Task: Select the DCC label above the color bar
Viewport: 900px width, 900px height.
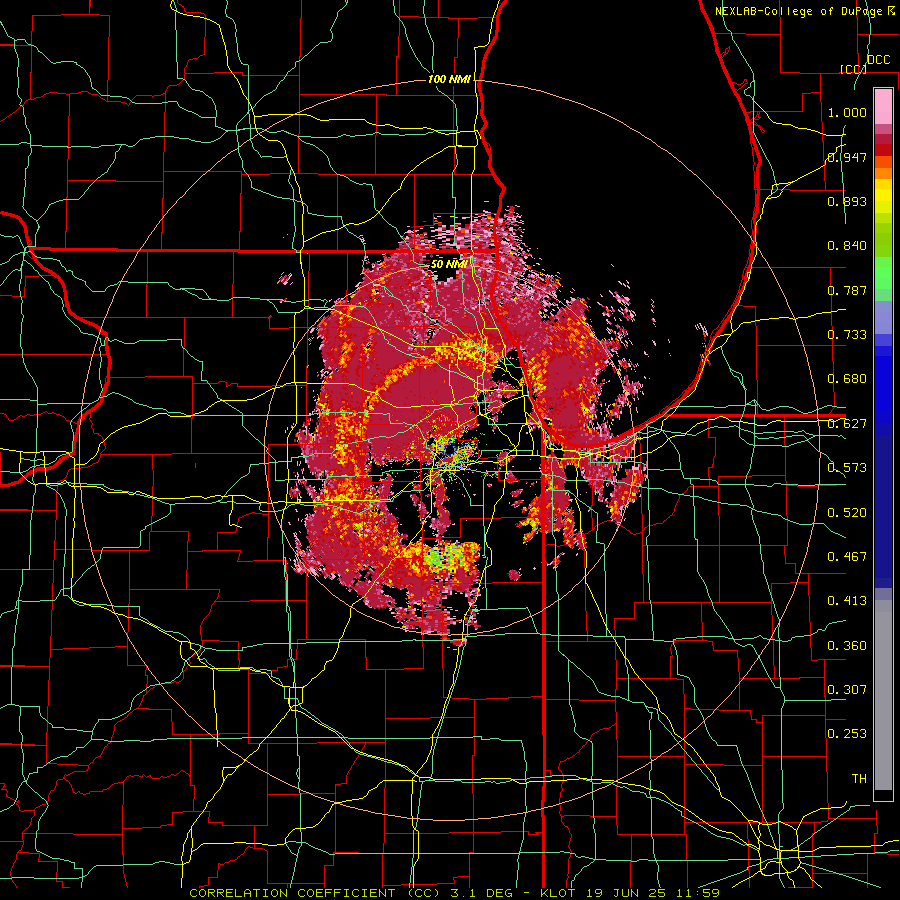Action: click(x=878, y=60)
